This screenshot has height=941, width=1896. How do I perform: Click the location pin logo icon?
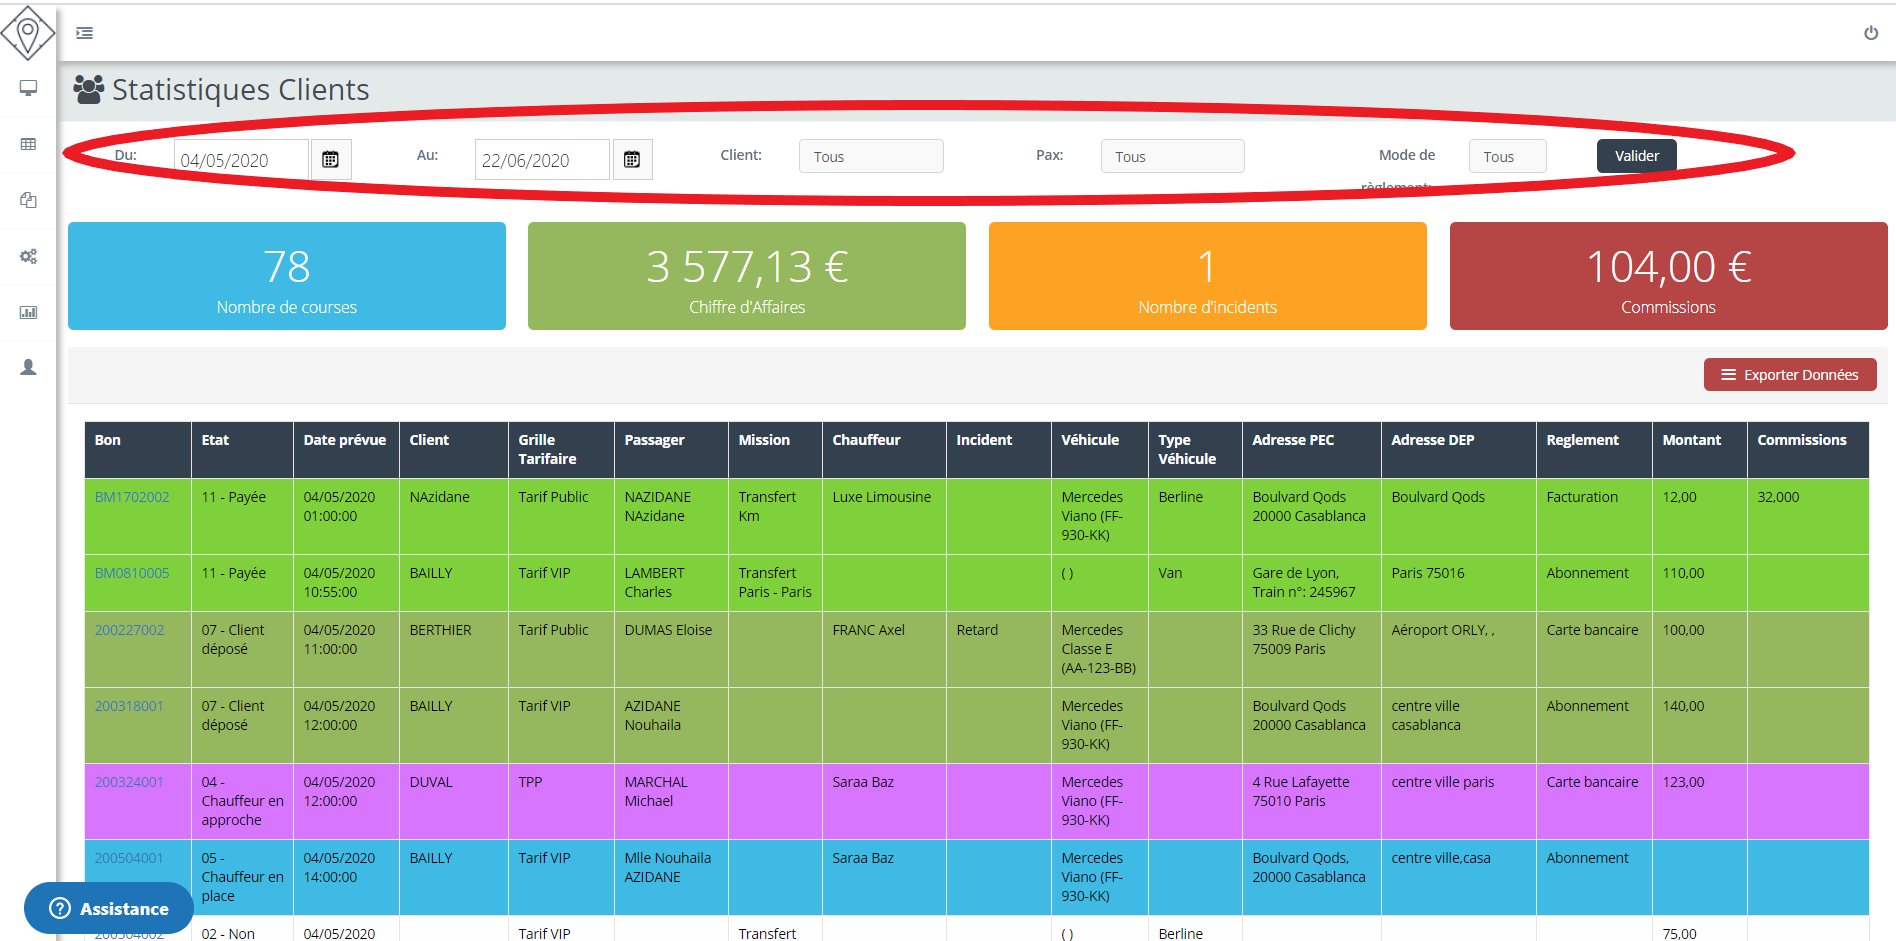(28, 33)
